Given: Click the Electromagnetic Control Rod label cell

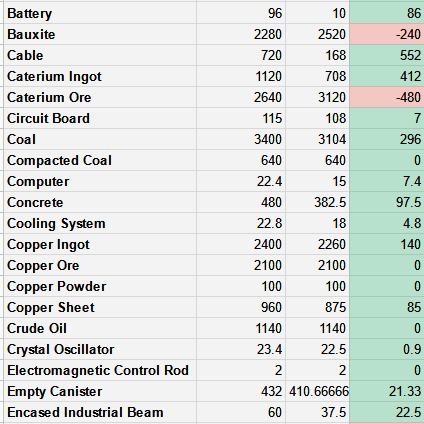Looking at the screenshot, I should click(100, 370).
